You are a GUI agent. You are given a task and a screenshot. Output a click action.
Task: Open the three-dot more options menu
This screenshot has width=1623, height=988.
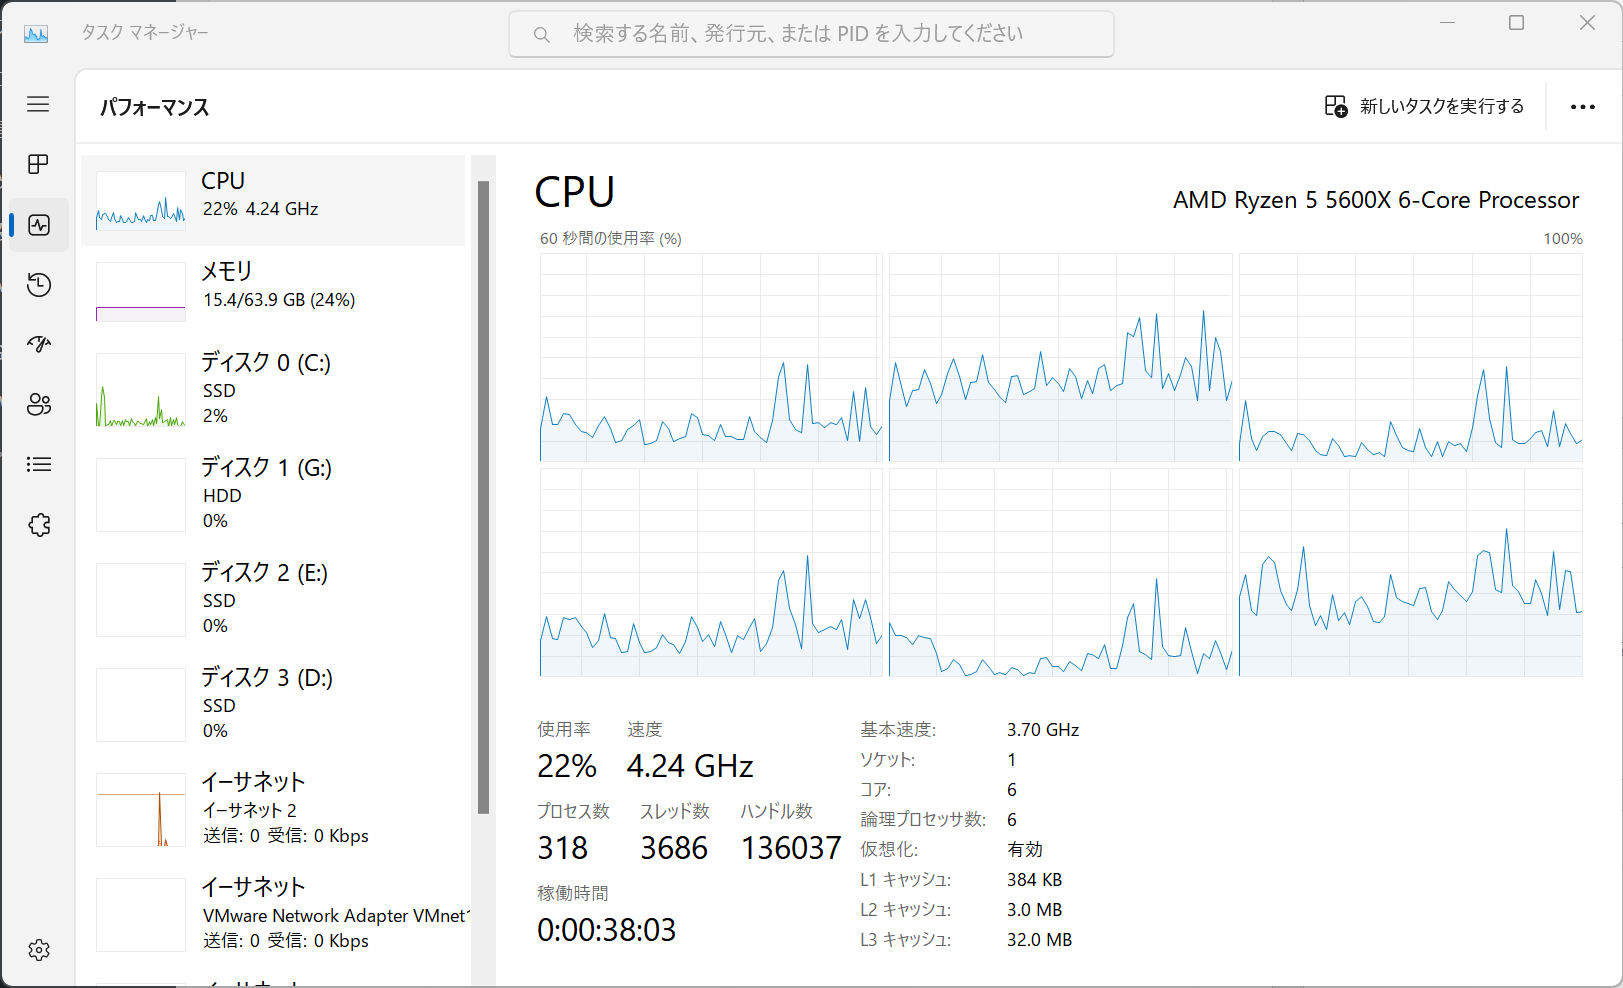pos(1583,107)
